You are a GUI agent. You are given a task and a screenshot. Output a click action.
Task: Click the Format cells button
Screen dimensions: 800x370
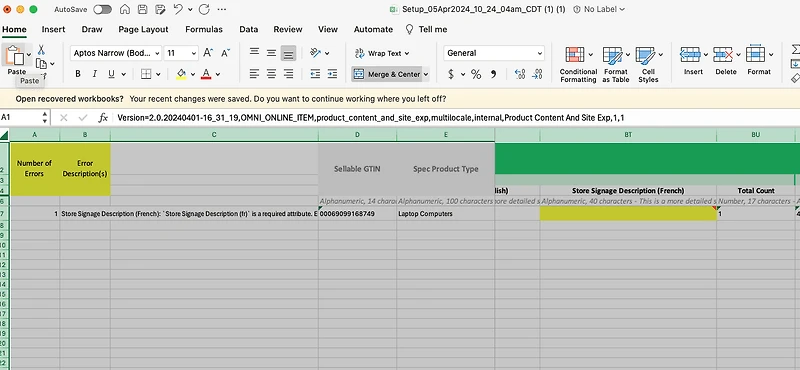pos(759,60)
